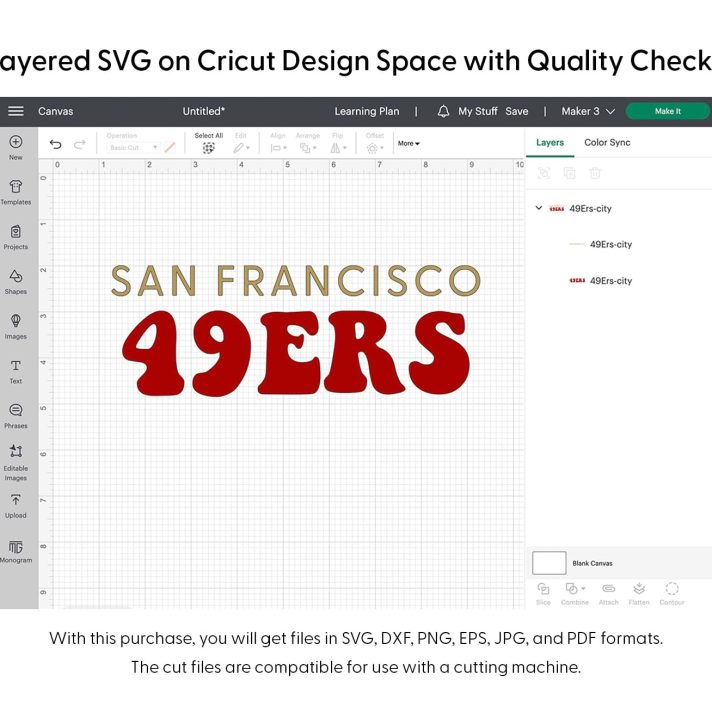712x712 pixels.
Task: Click the delete trash icon in Layers
Action: click(x=595, y=173)
